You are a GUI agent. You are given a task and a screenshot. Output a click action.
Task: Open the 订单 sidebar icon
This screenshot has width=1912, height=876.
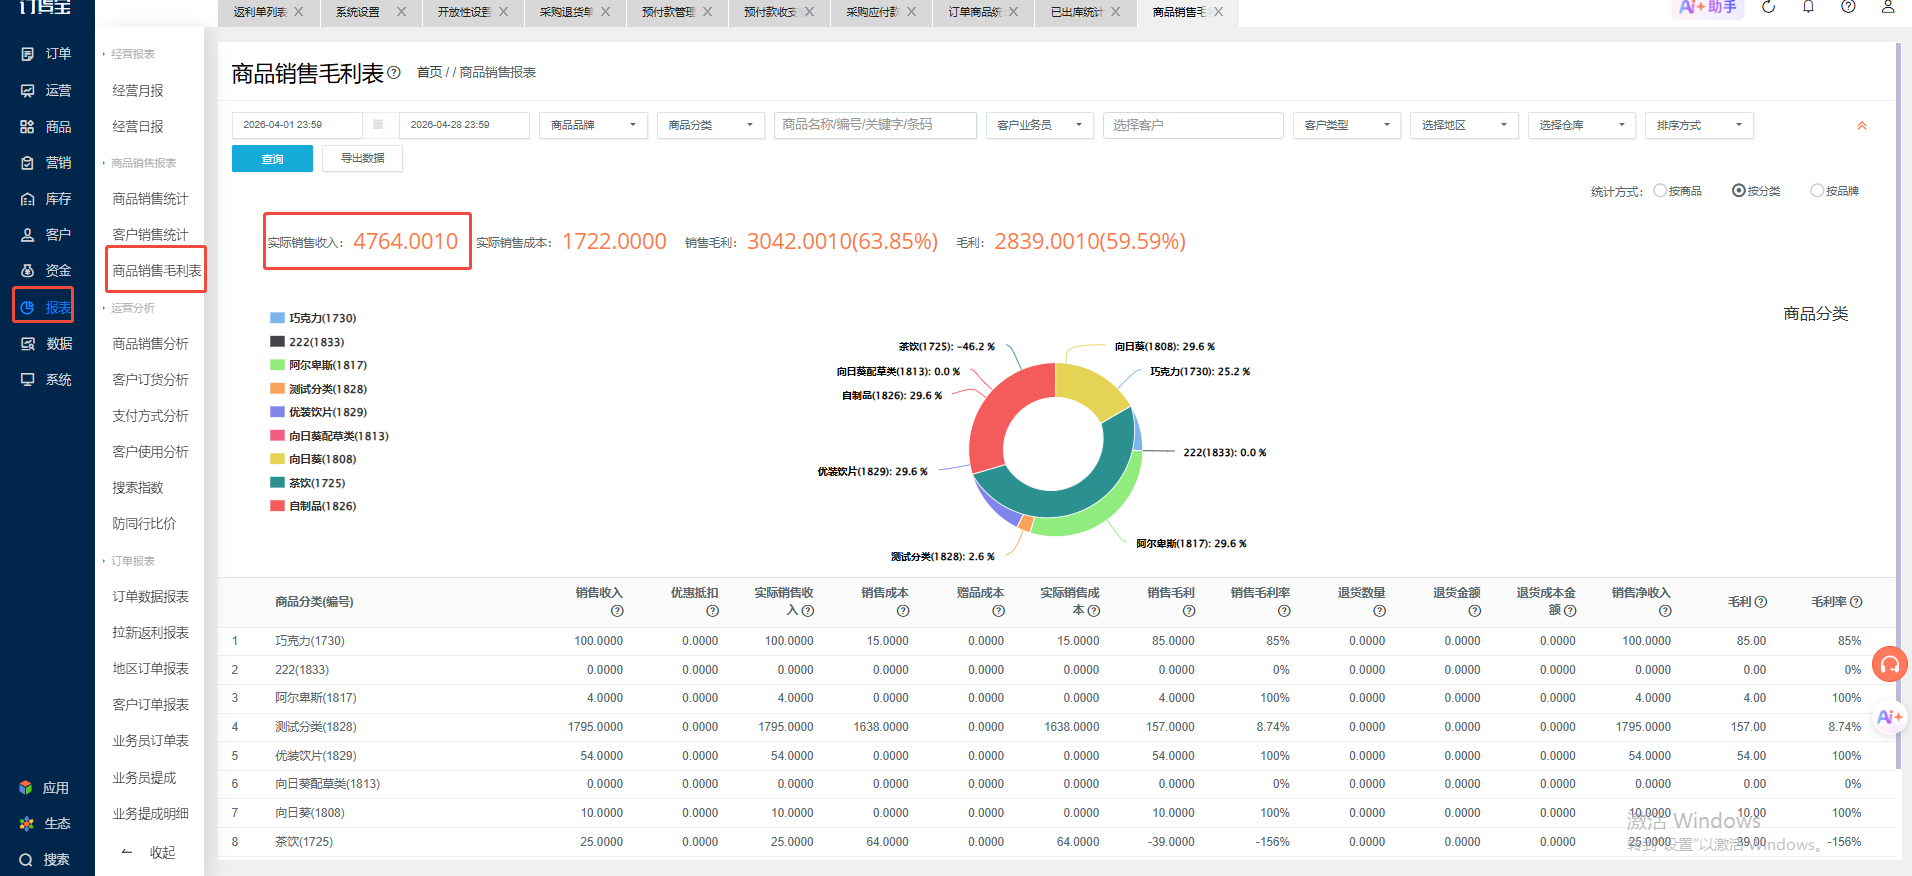[x=28, y=54]
